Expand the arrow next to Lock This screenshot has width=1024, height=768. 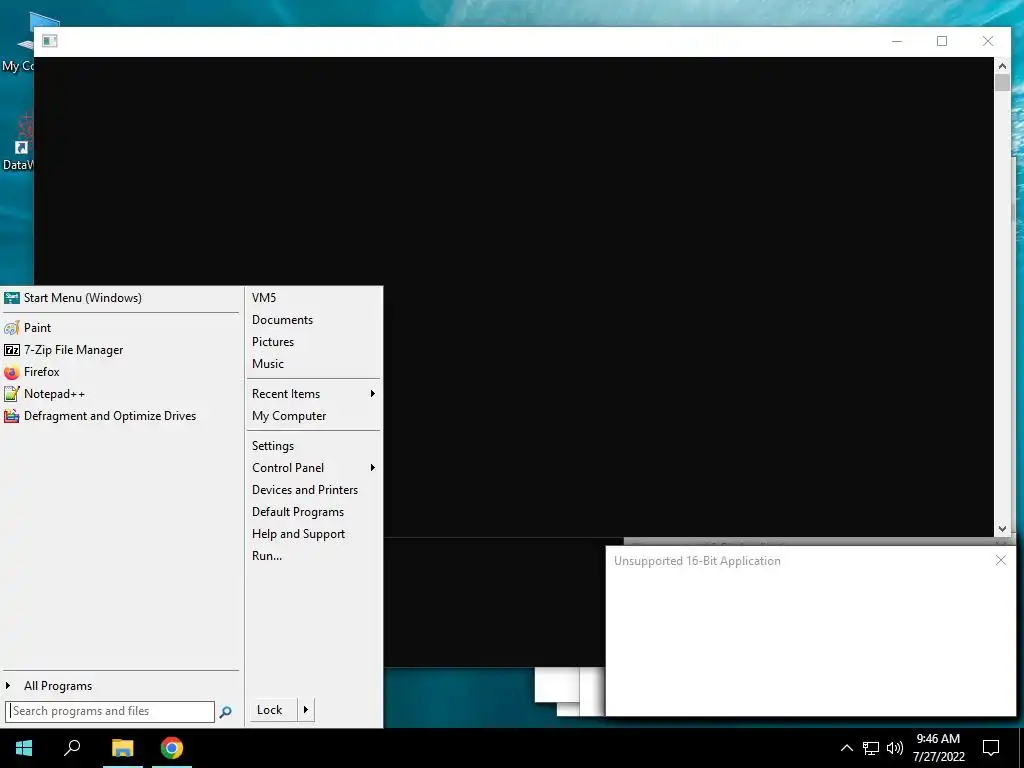(306, 710)
